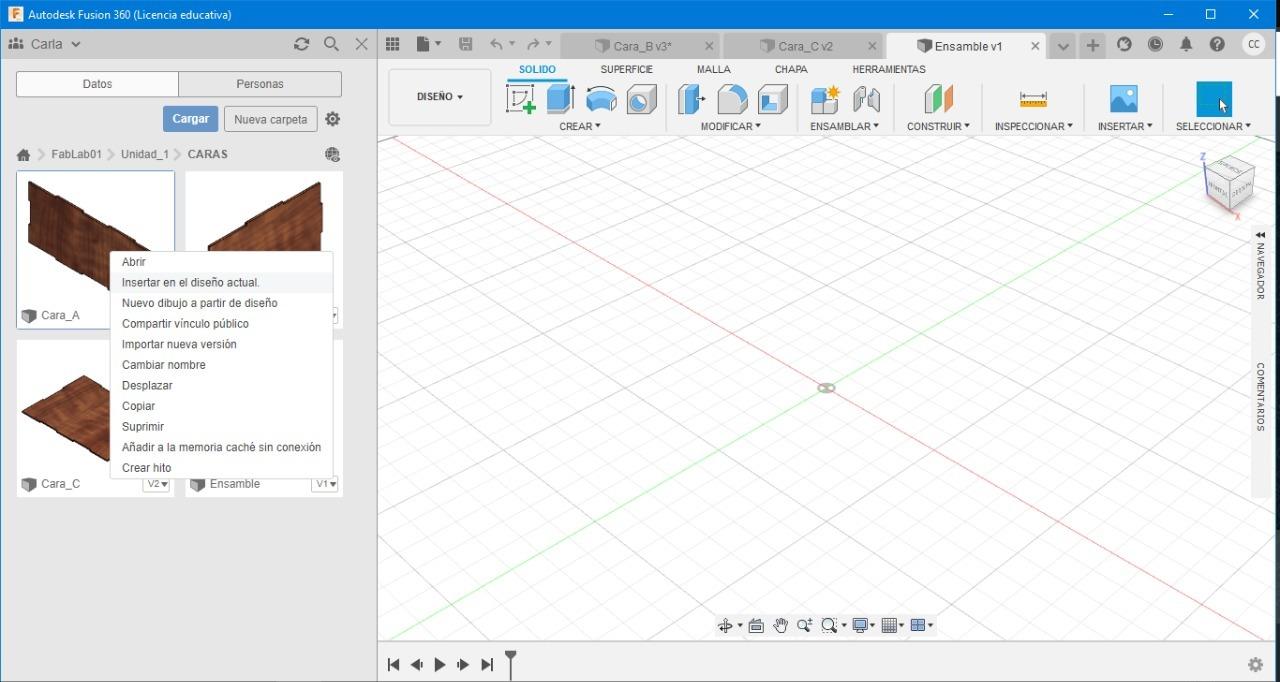
Task: Open search in data panel
Action: [332, 44]
